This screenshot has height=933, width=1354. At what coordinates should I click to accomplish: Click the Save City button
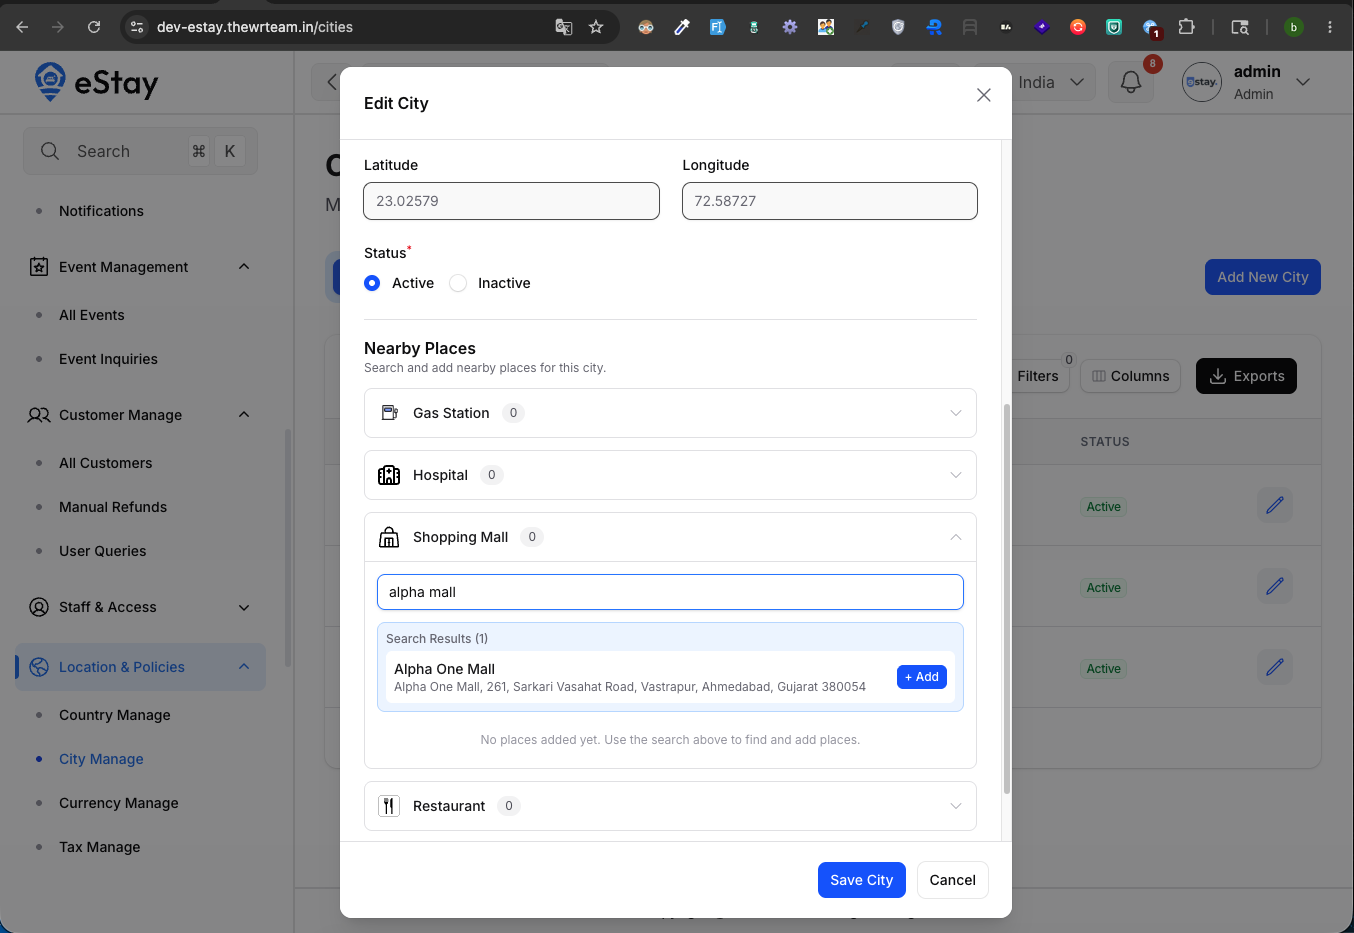(x=861, y=880)
